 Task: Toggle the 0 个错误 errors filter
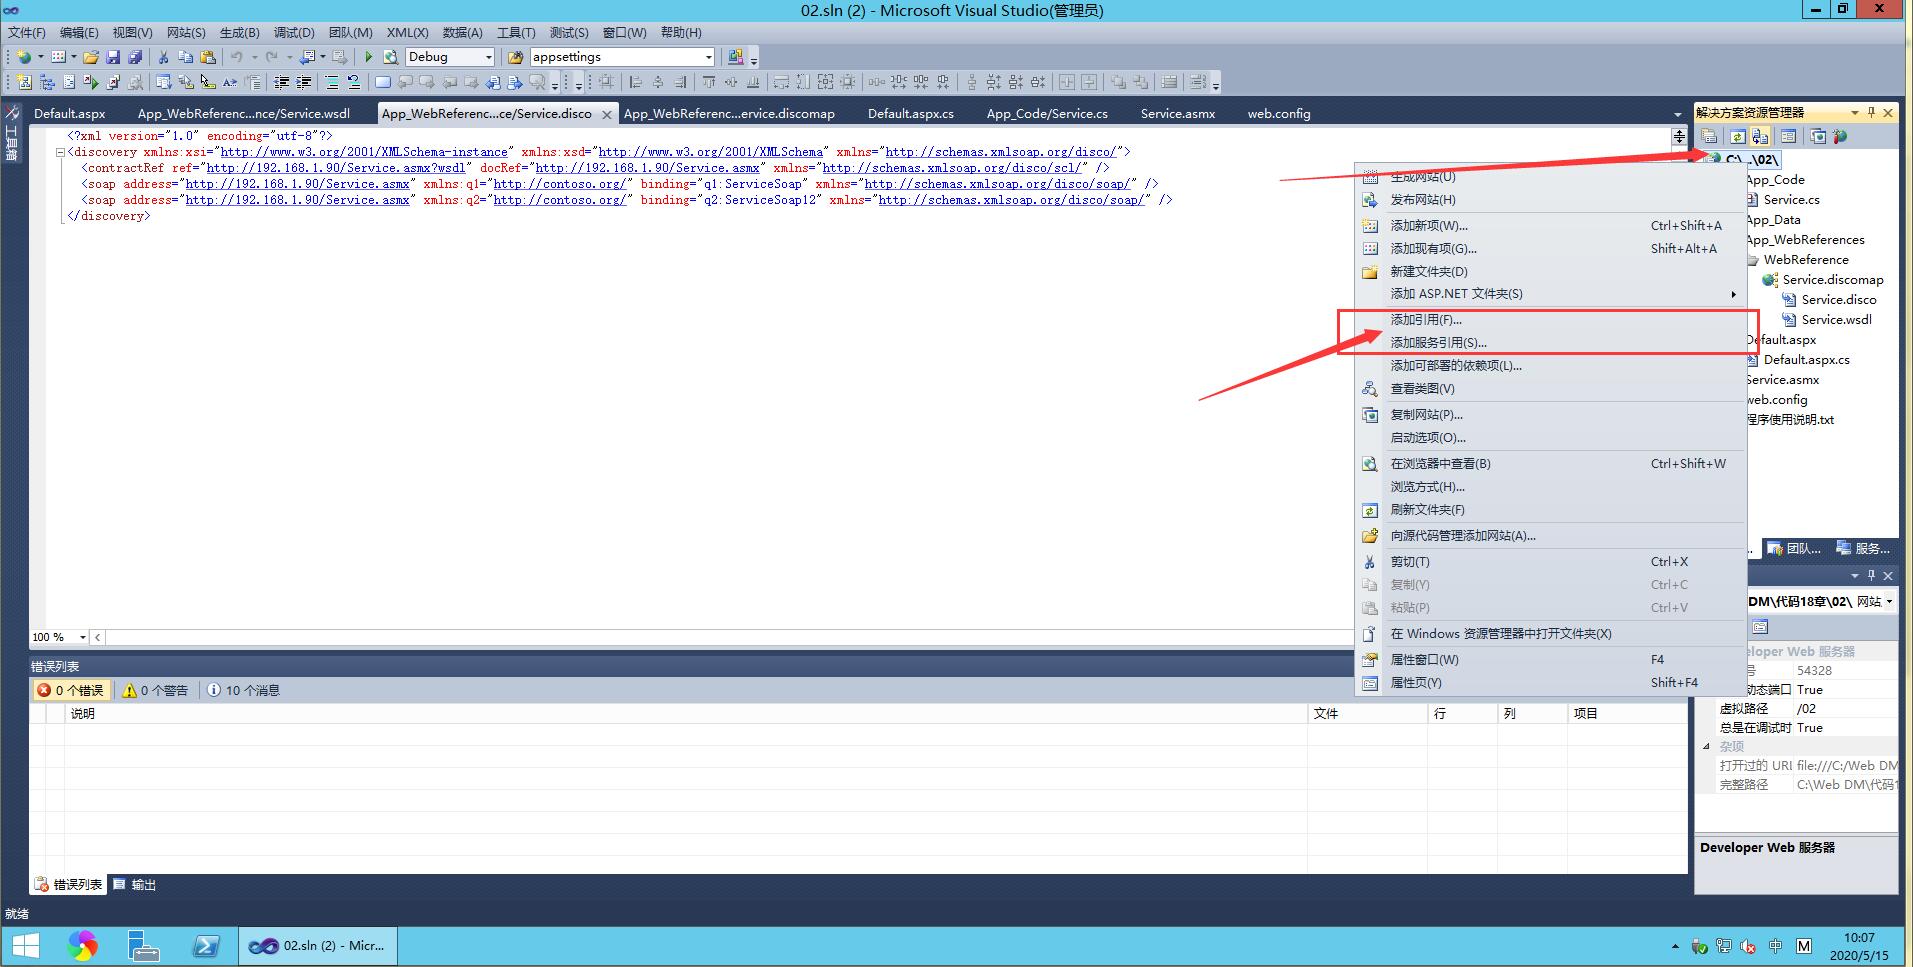click(x=70, y=690)
